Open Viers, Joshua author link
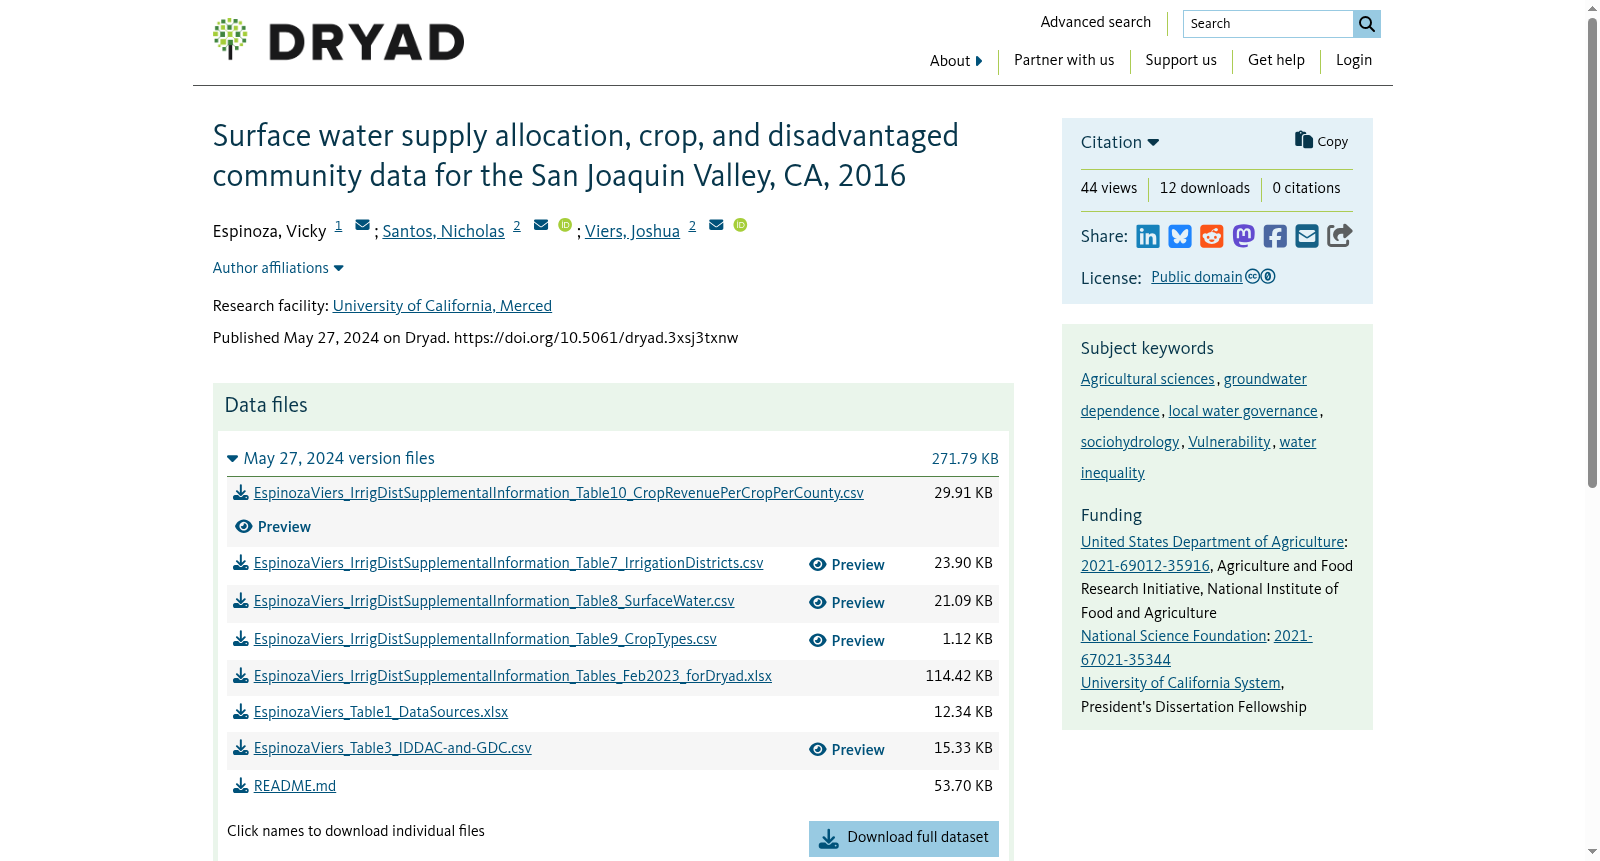The width and height of the screenshot is (1600, 861). (632, 231)
